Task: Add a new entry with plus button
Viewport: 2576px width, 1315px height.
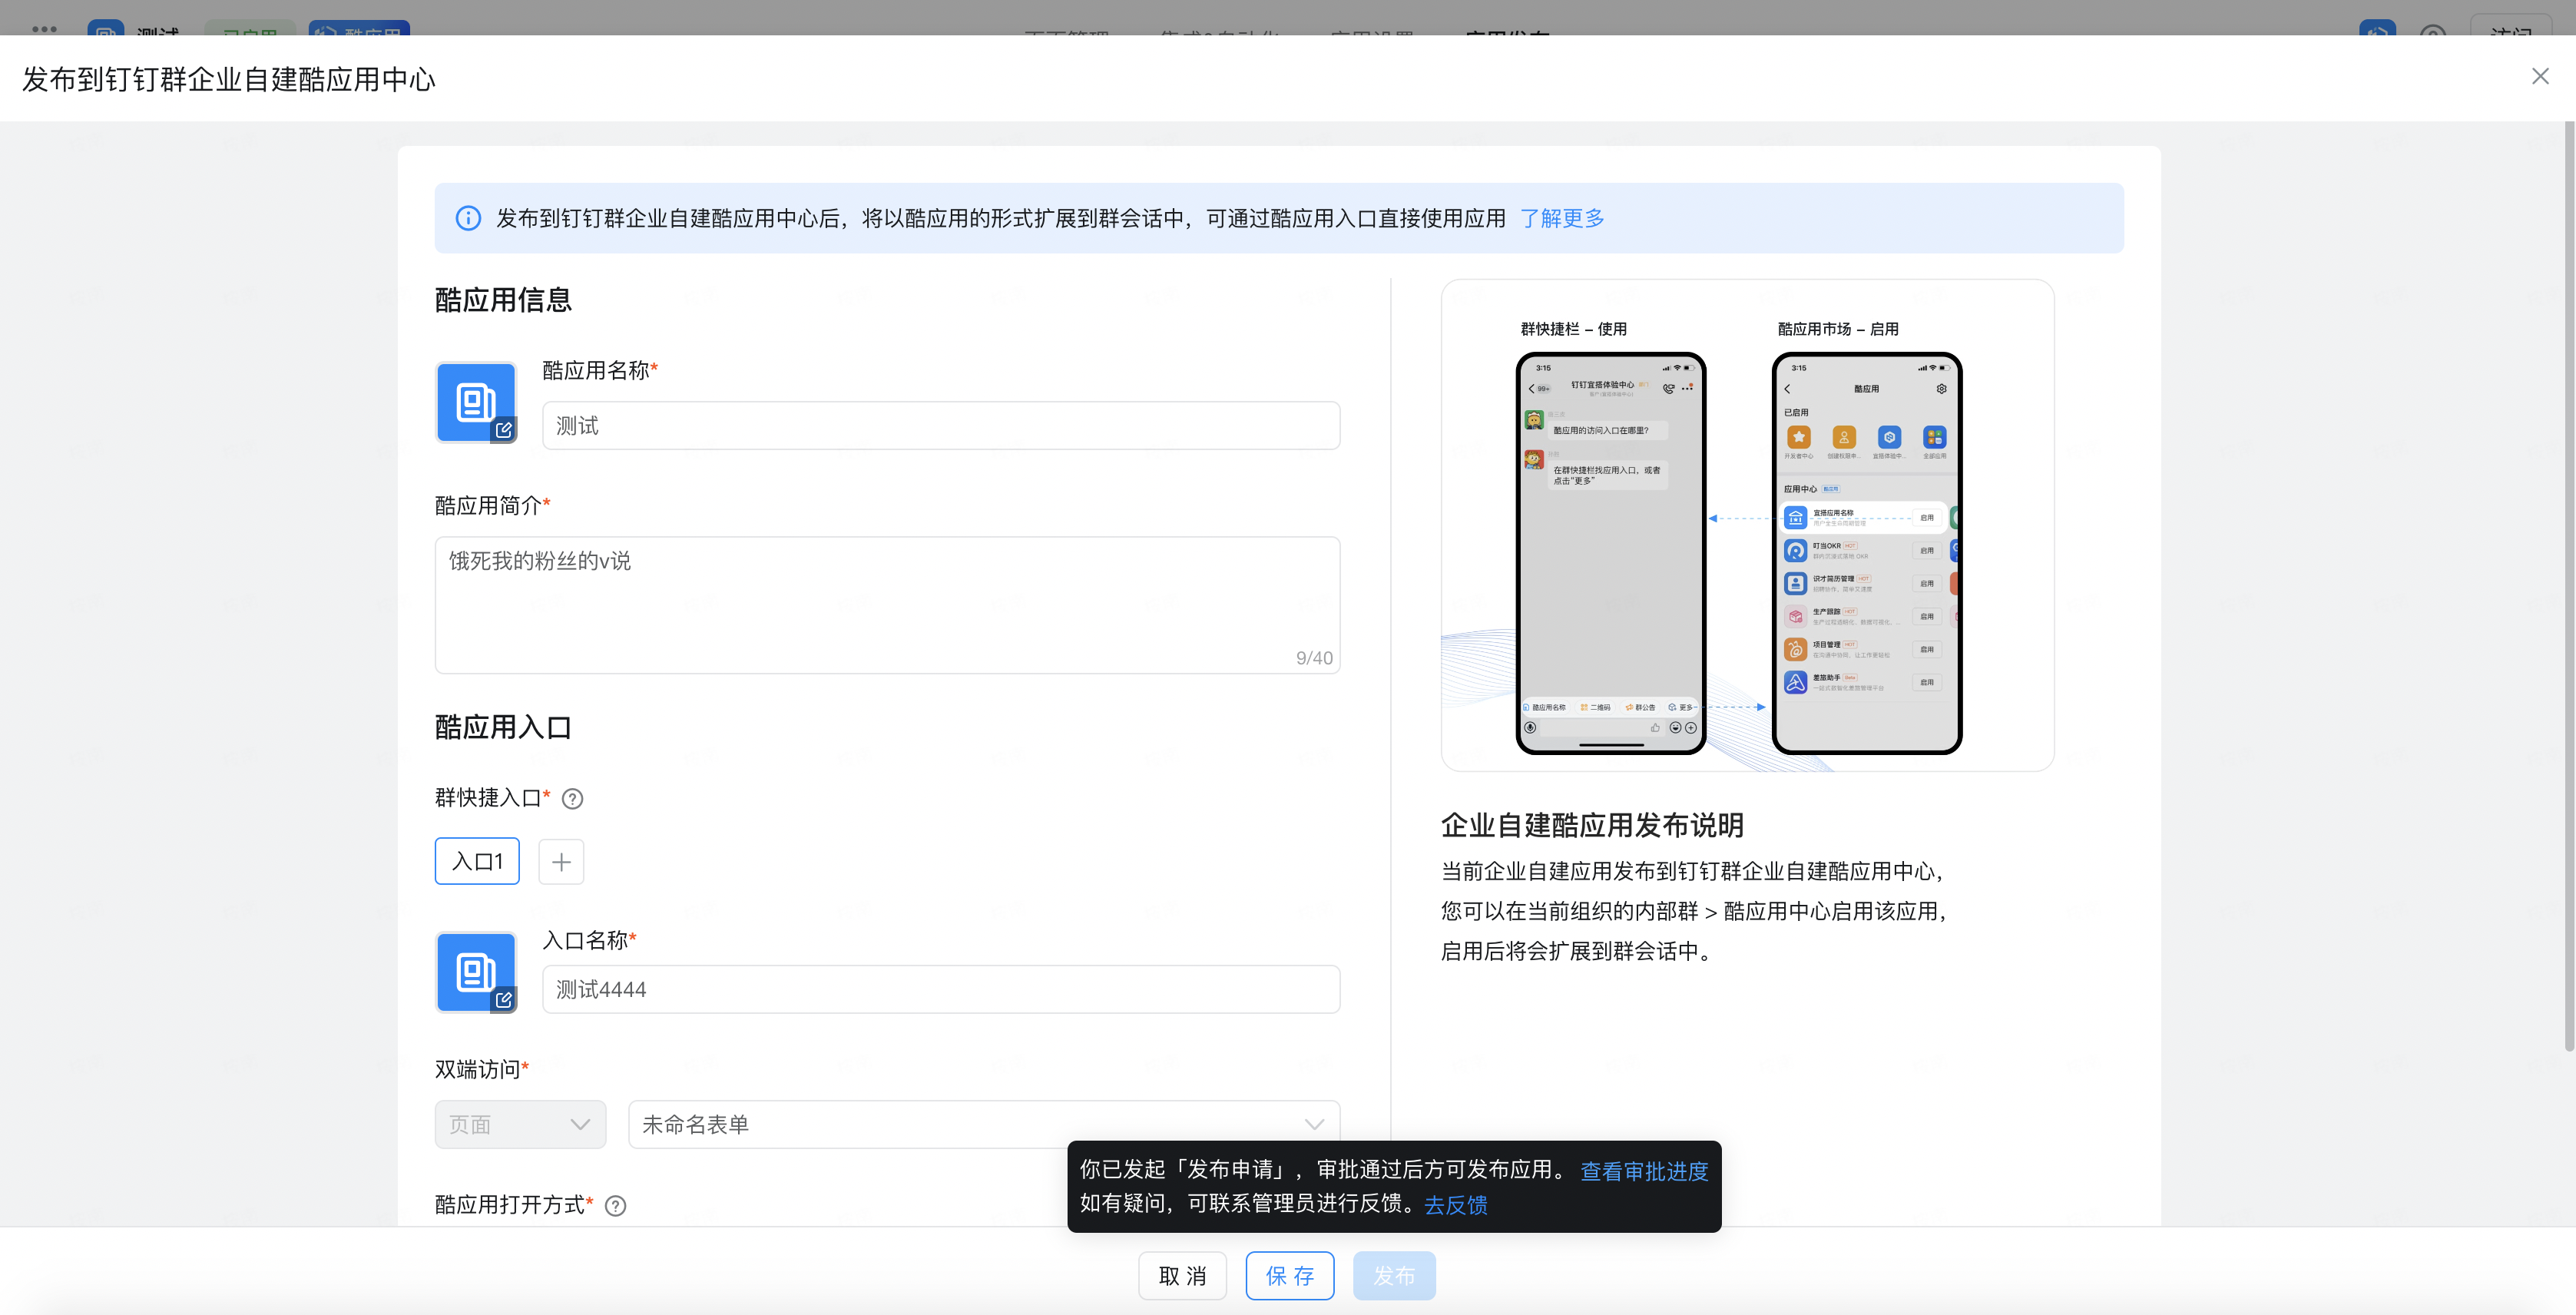Action: click(x=561, y=861)
